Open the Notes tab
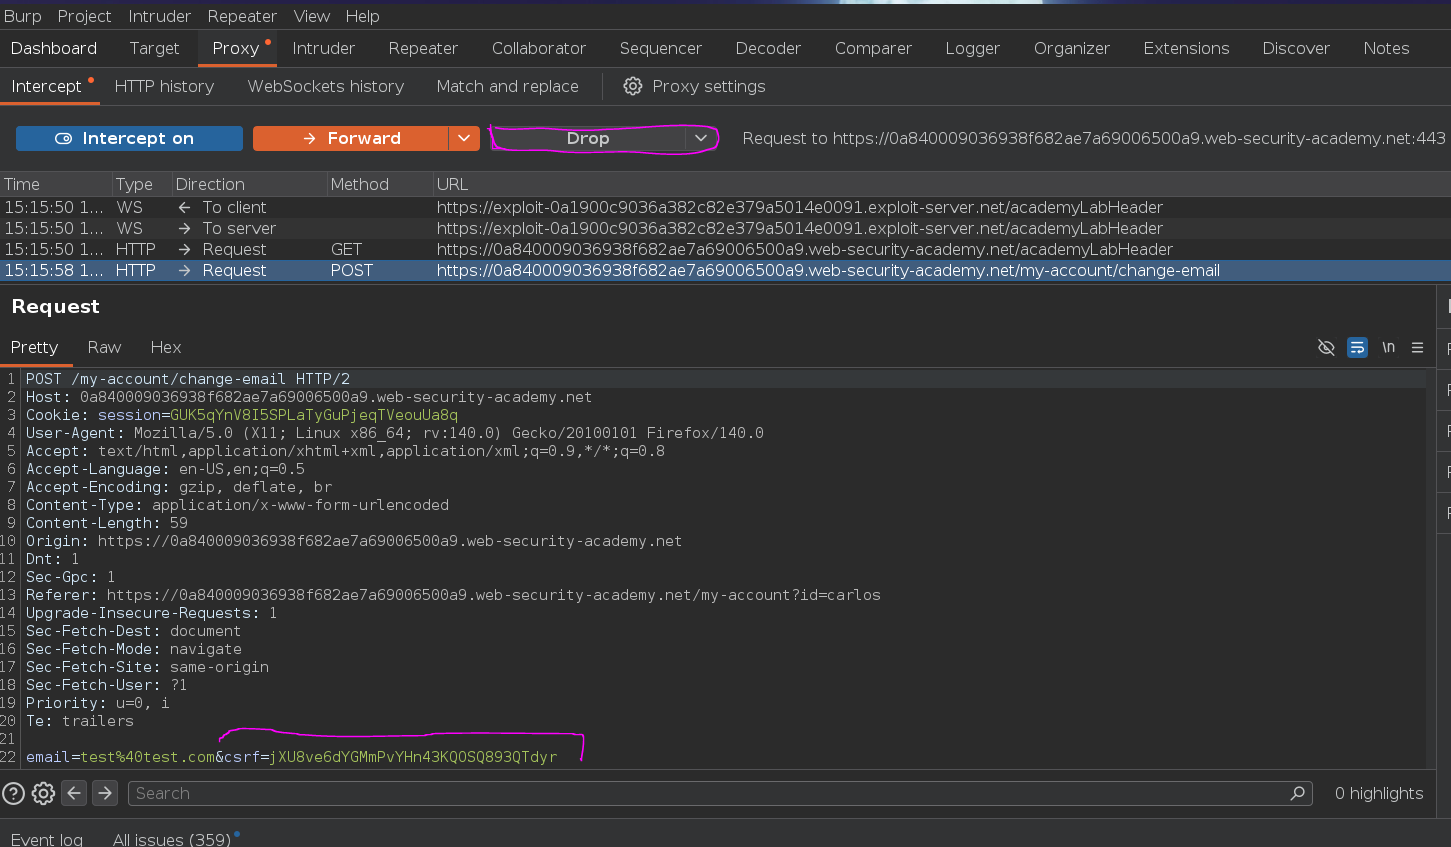The width and height of the screenshot is (1451, 847). [1386, 48]
